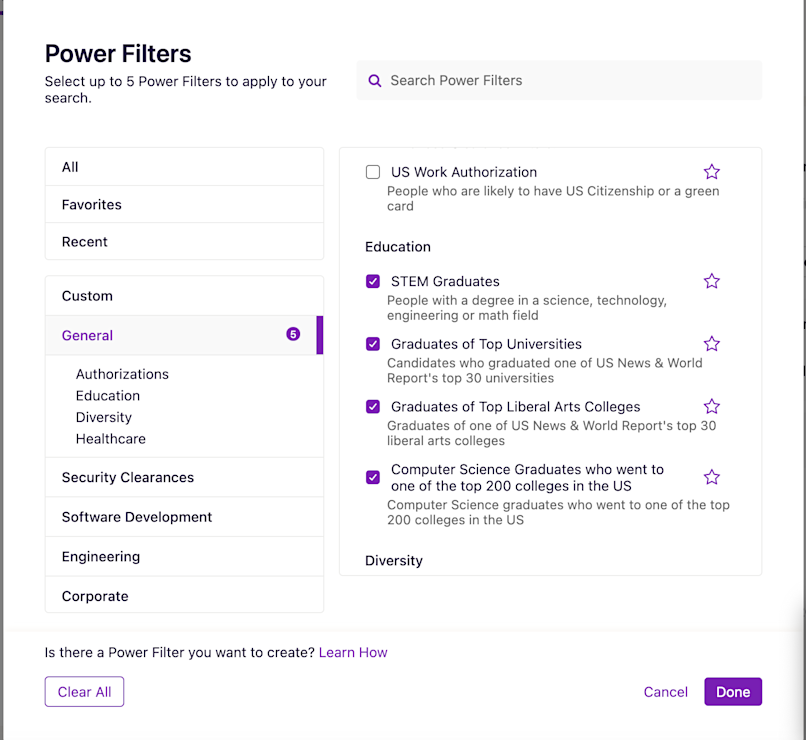Open the Learn How link

click(x=353, y=652)
